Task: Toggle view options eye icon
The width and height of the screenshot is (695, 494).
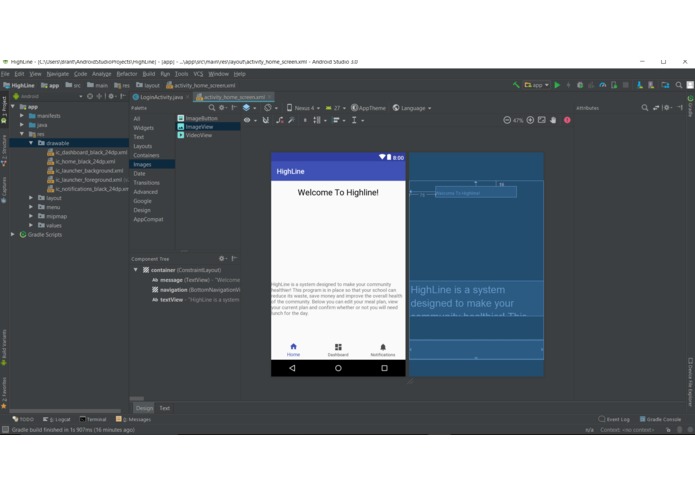Action: [249, 120]
